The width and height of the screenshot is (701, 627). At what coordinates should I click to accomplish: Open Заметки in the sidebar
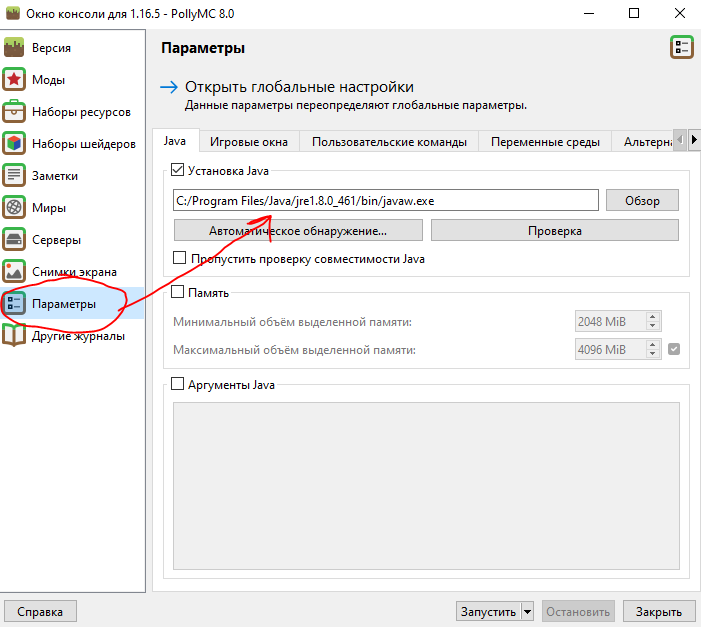coord(55,176)
